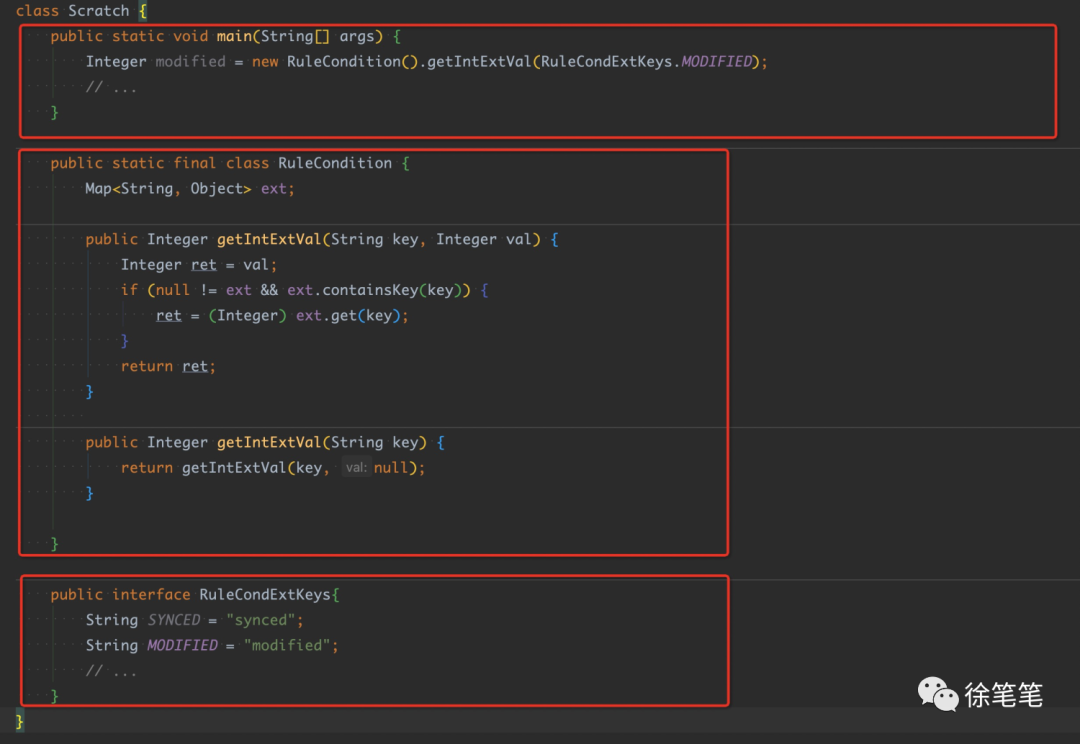Click the "SYNCED" constant
Viewport: 1080px width, 744px height.
[174, 620]
